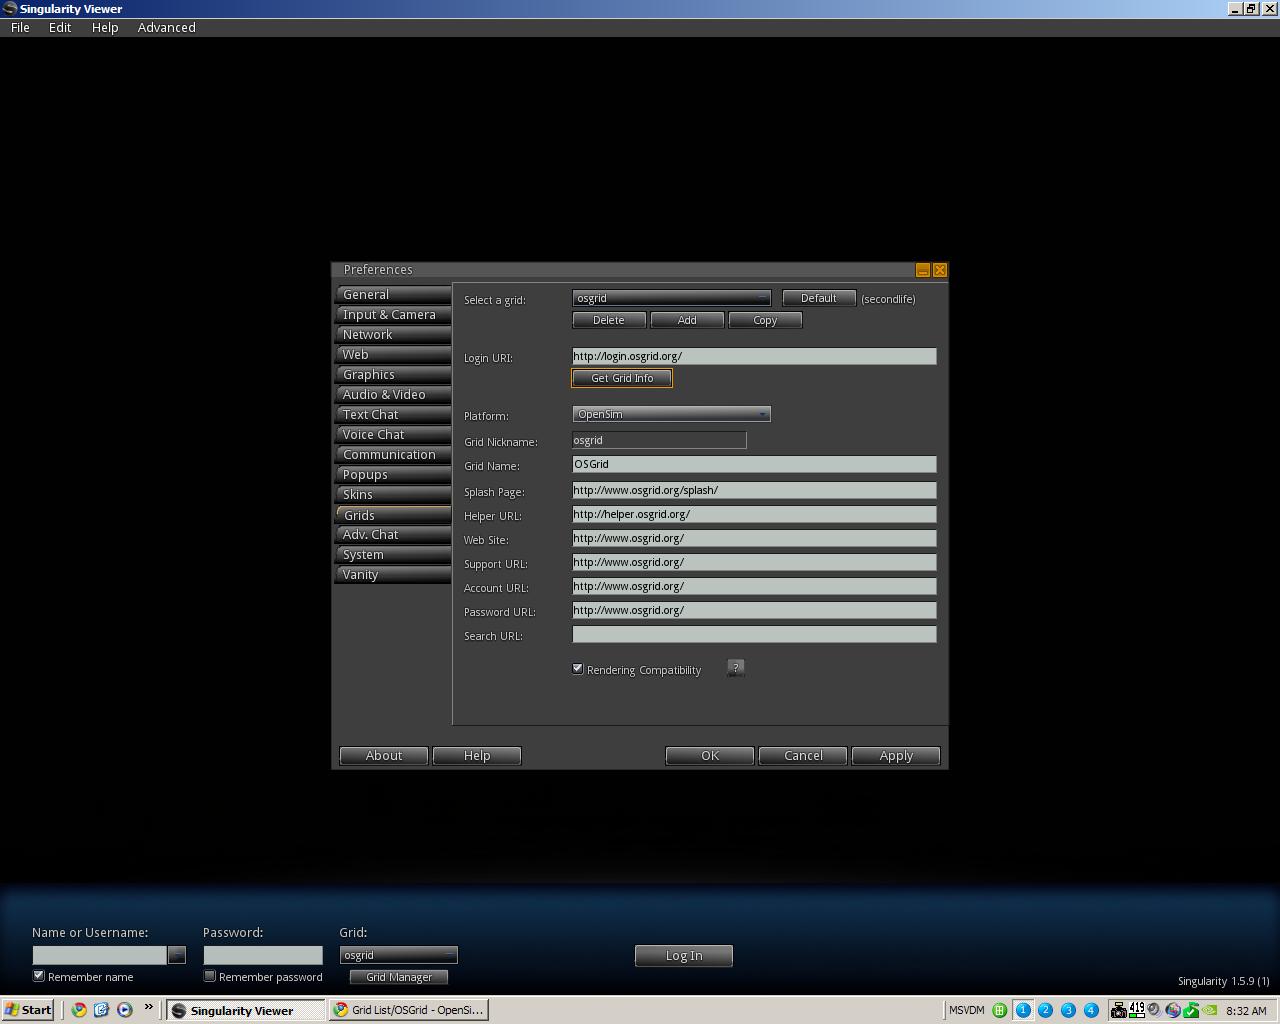Click the Grid Manager button
This screenshot has width=1280, height=1024.
[398, 977]
